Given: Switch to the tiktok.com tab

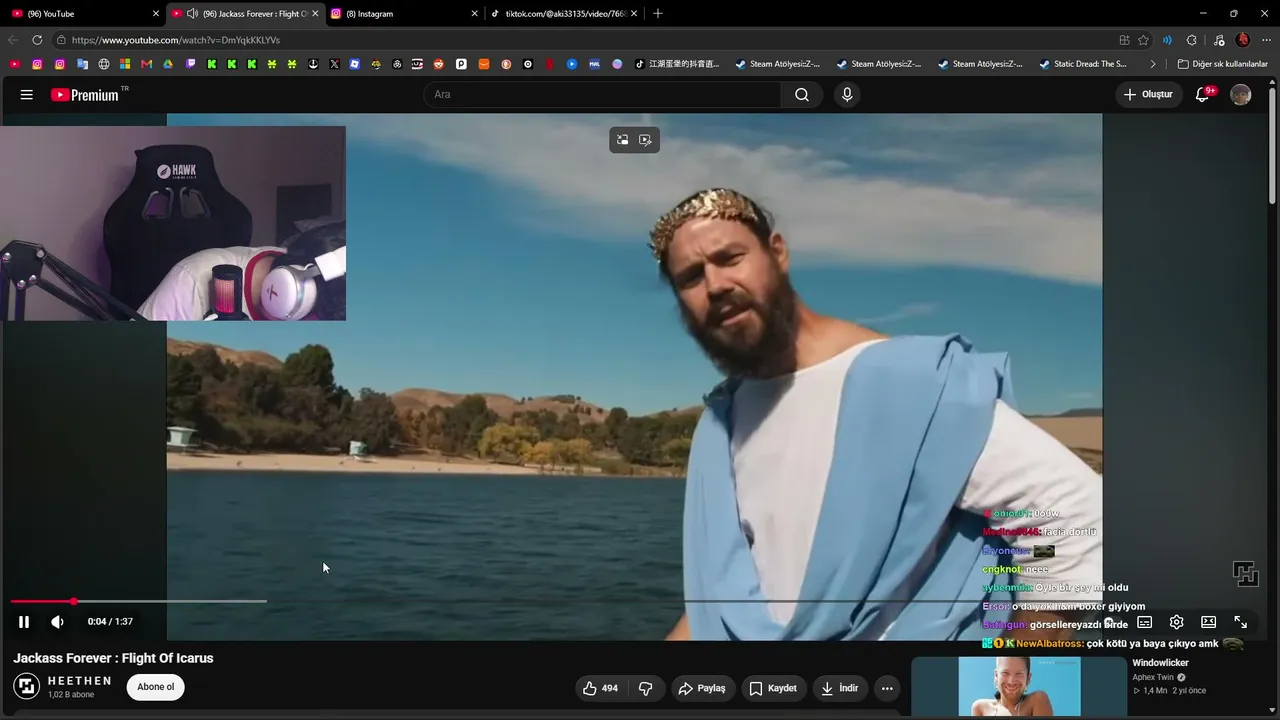Looking at the screenshot, I should coord(564,14).
